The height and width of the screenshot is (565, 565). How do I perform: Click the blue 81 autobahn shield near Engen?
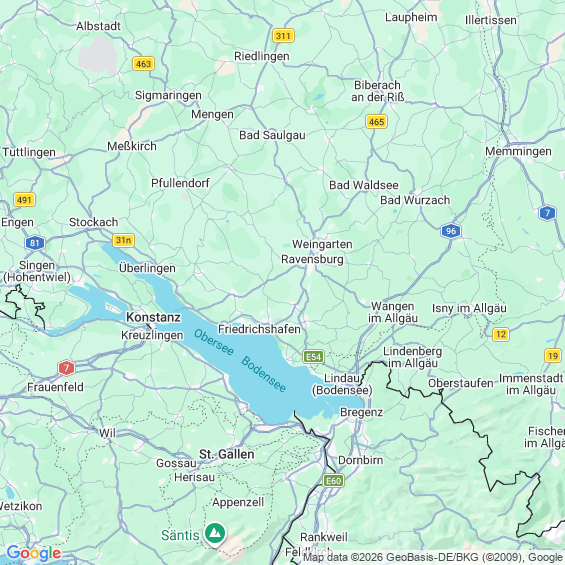point(35,243)
